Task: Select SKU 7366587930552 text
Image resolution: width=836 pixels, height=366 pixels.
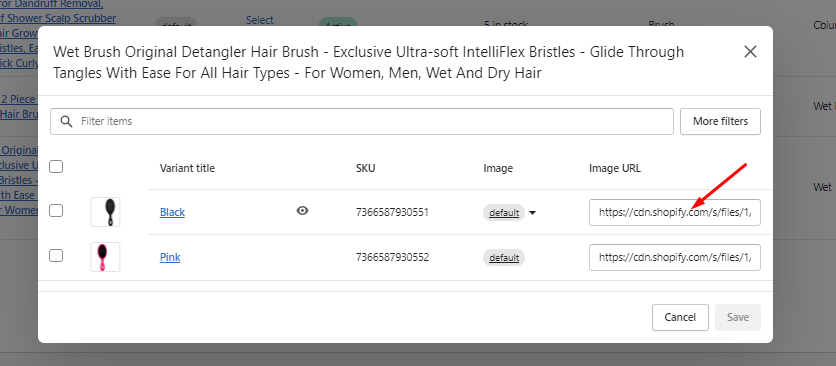Action: coord(392,257)
